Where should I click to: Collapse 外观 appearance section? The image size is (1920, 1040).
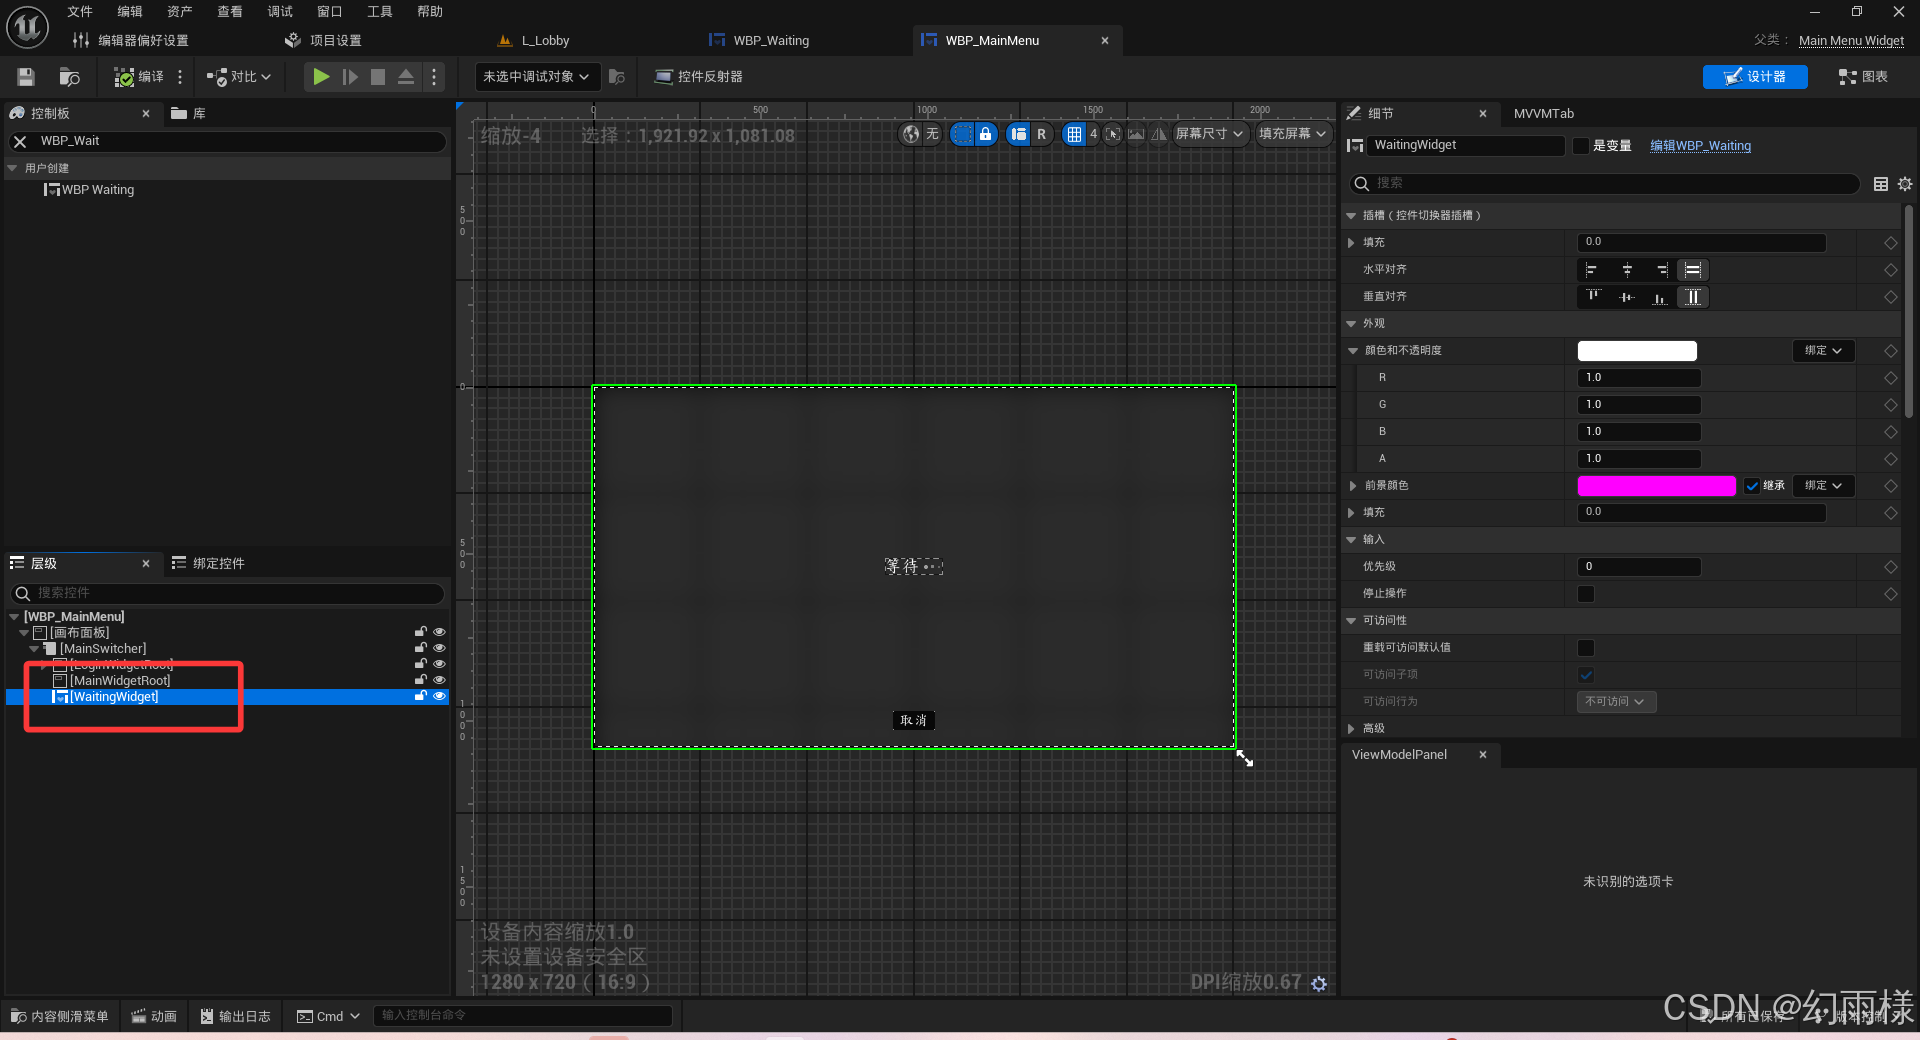point(1352,324)
